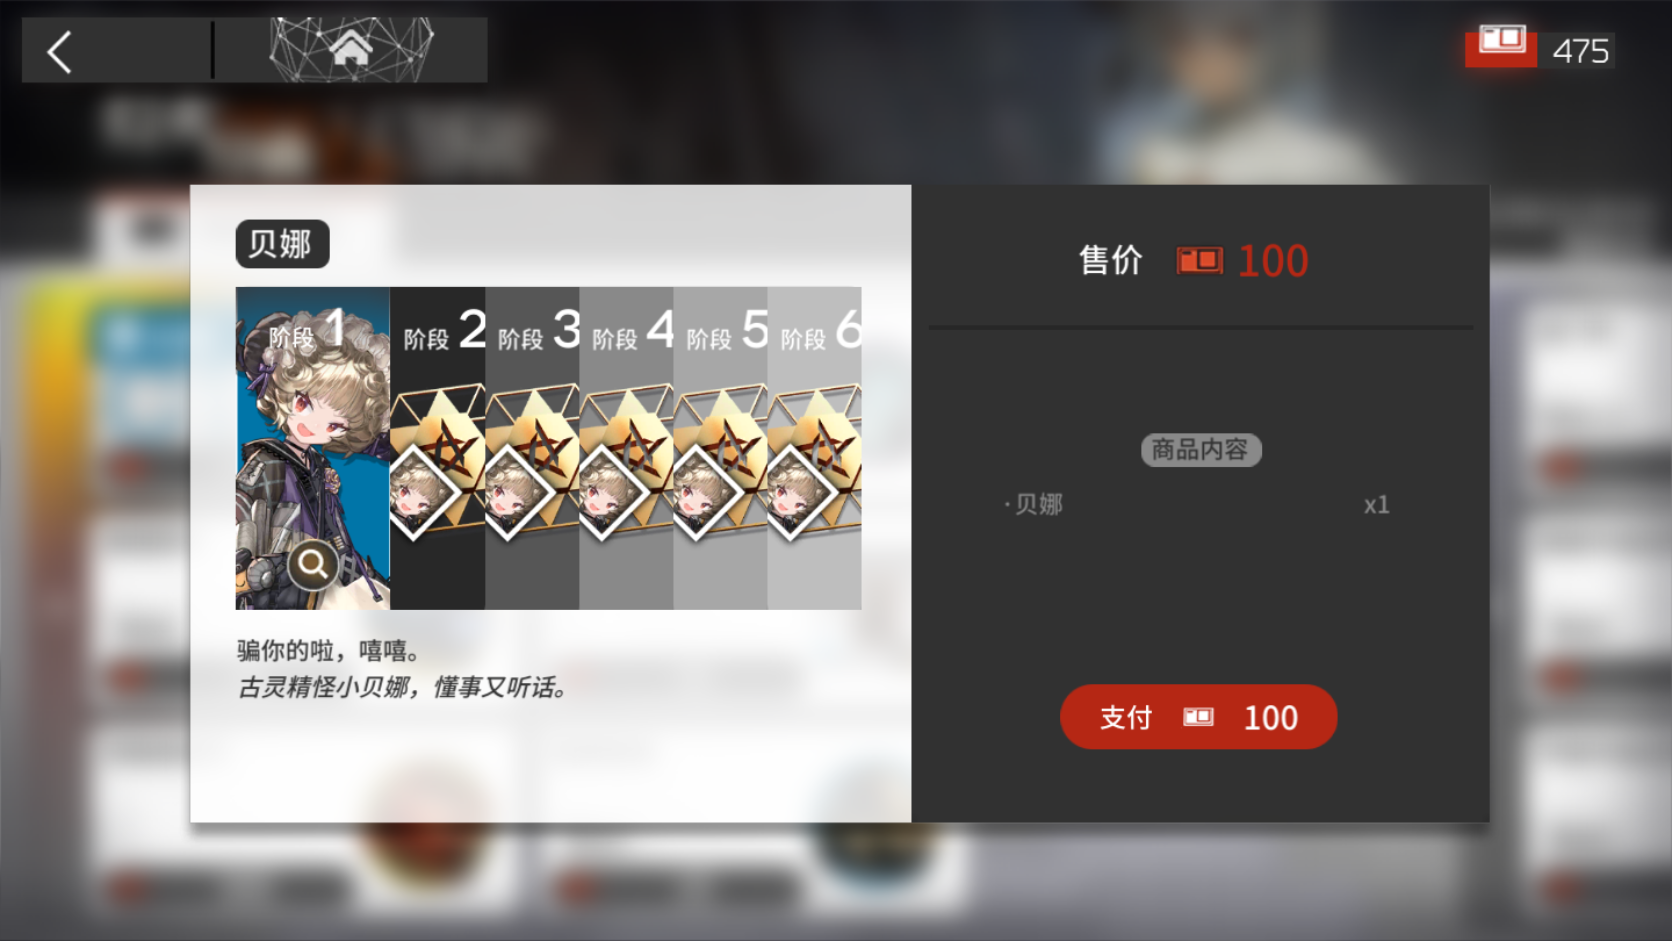The height and width of the screenshot is (941, 1672).
Task: Click the 贝娜 name tag
Action: pyautogui.click(x=282, y=244)
